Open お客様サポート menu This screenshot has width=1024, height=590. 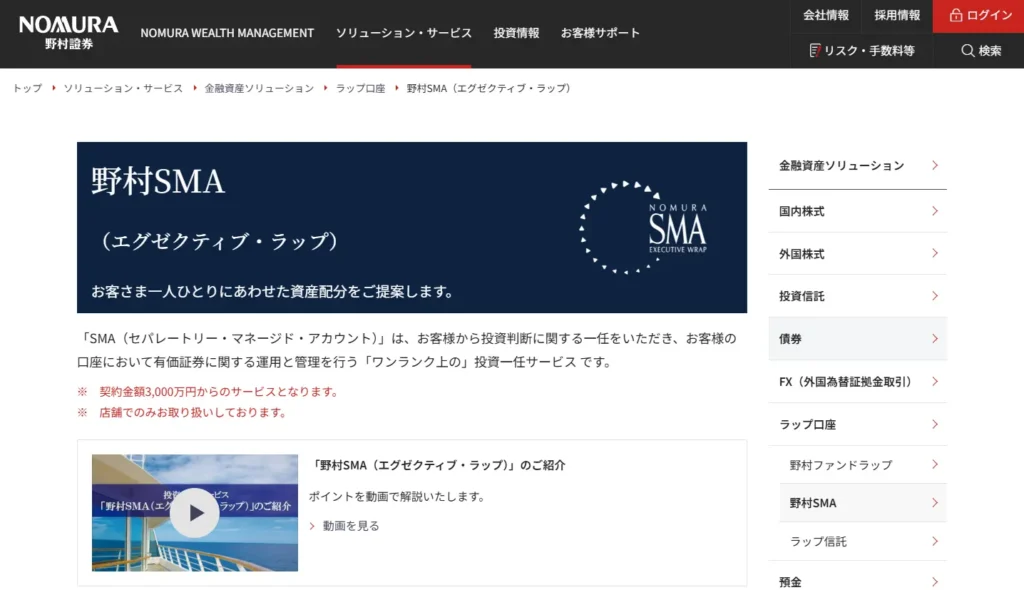click(x=600, y=33)
